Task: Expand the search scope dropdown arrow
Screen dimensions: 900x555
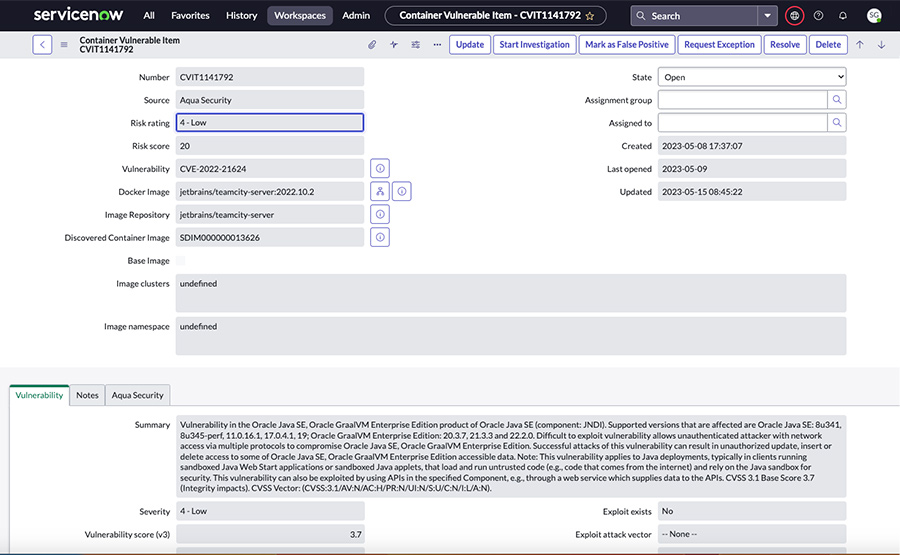Action: tap(767, 16)
